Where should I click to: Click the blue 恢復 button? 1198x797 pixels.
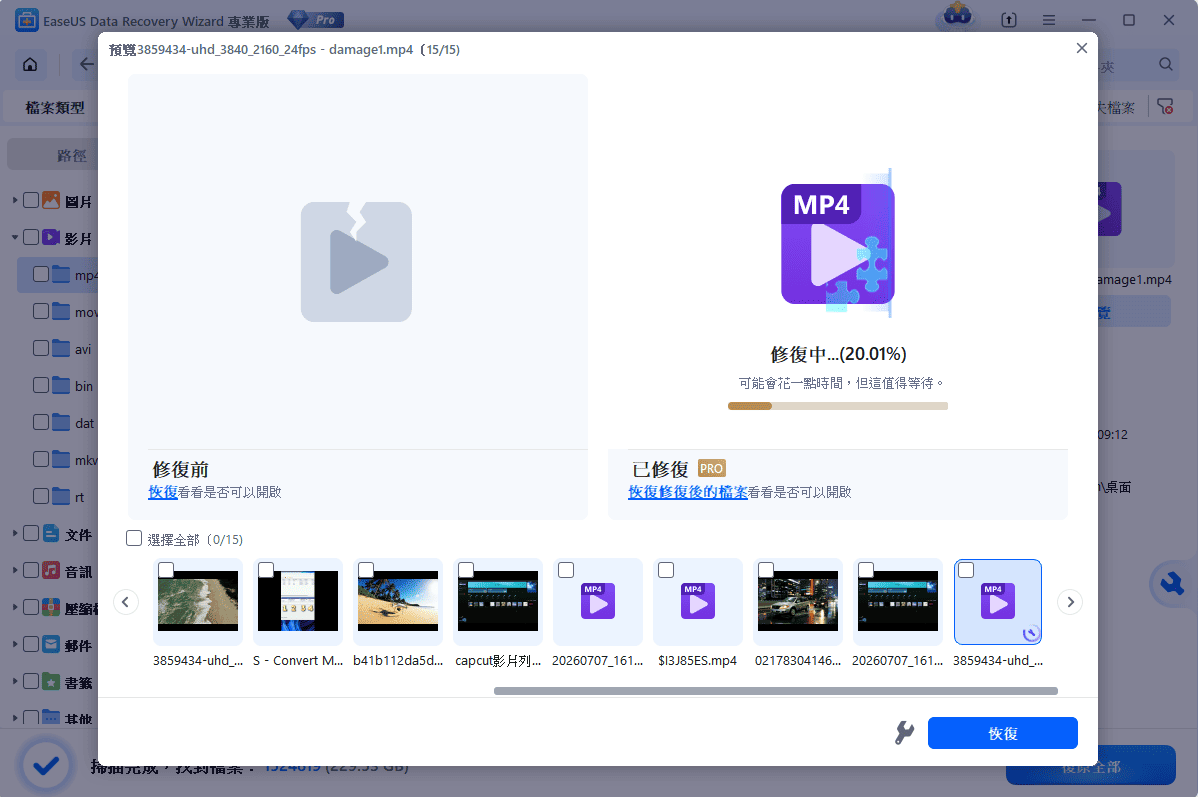(1002, 733)
